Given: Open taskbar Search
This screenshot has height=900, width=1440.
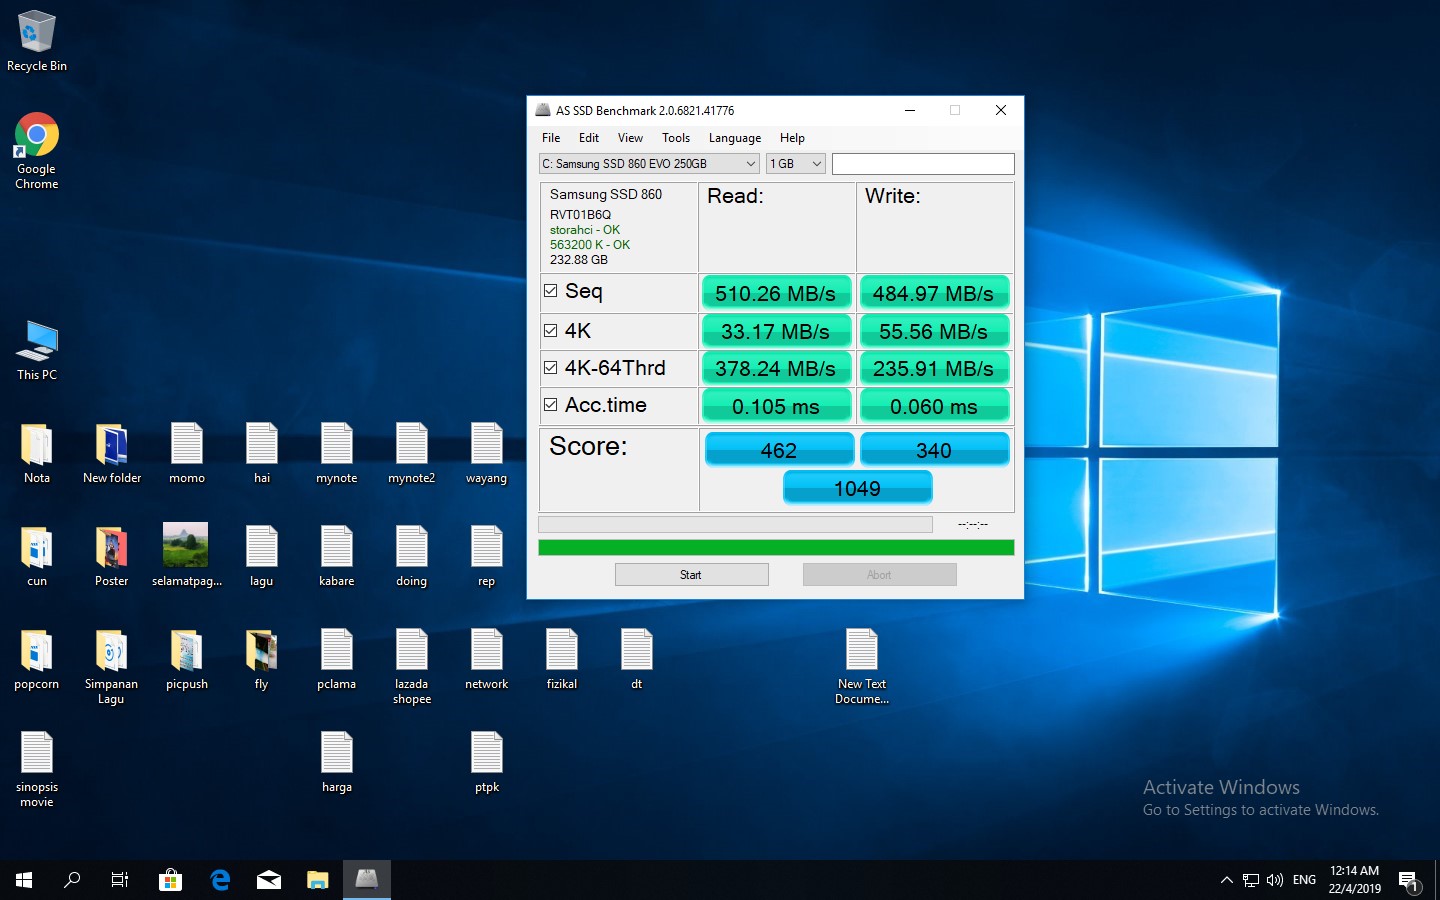Looking at the screenshot, I should 72,880.
